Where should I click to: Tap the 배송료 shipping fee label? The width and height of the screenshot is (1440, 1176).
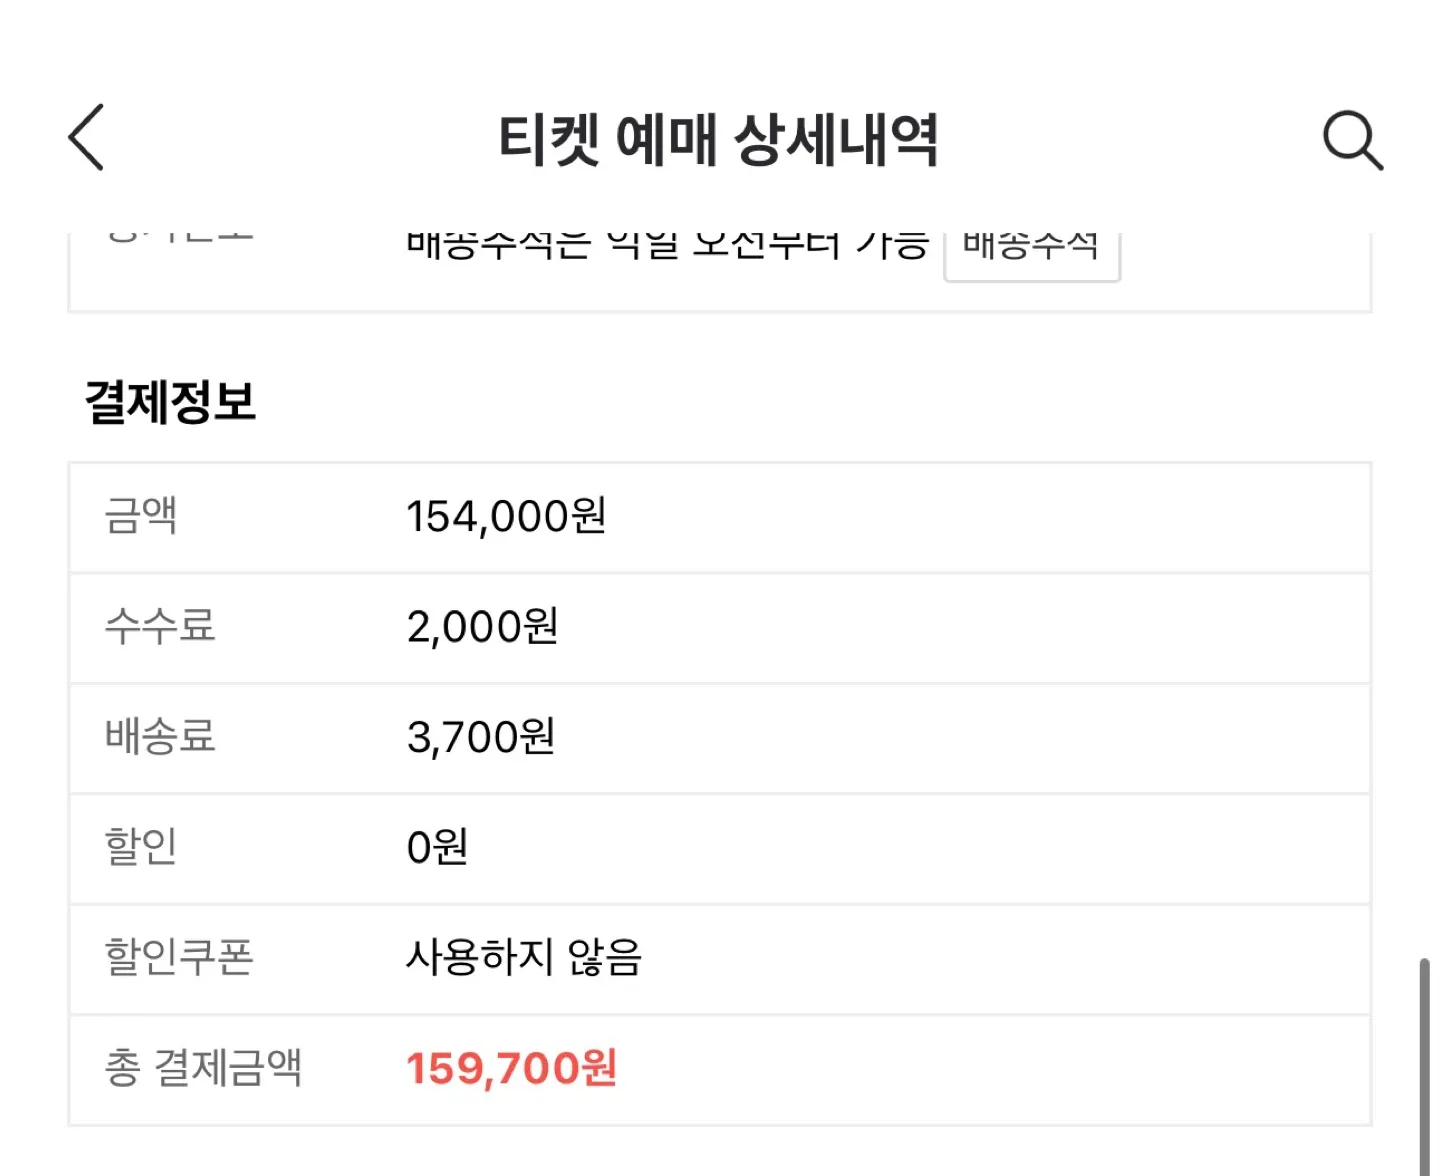(160, 737)
